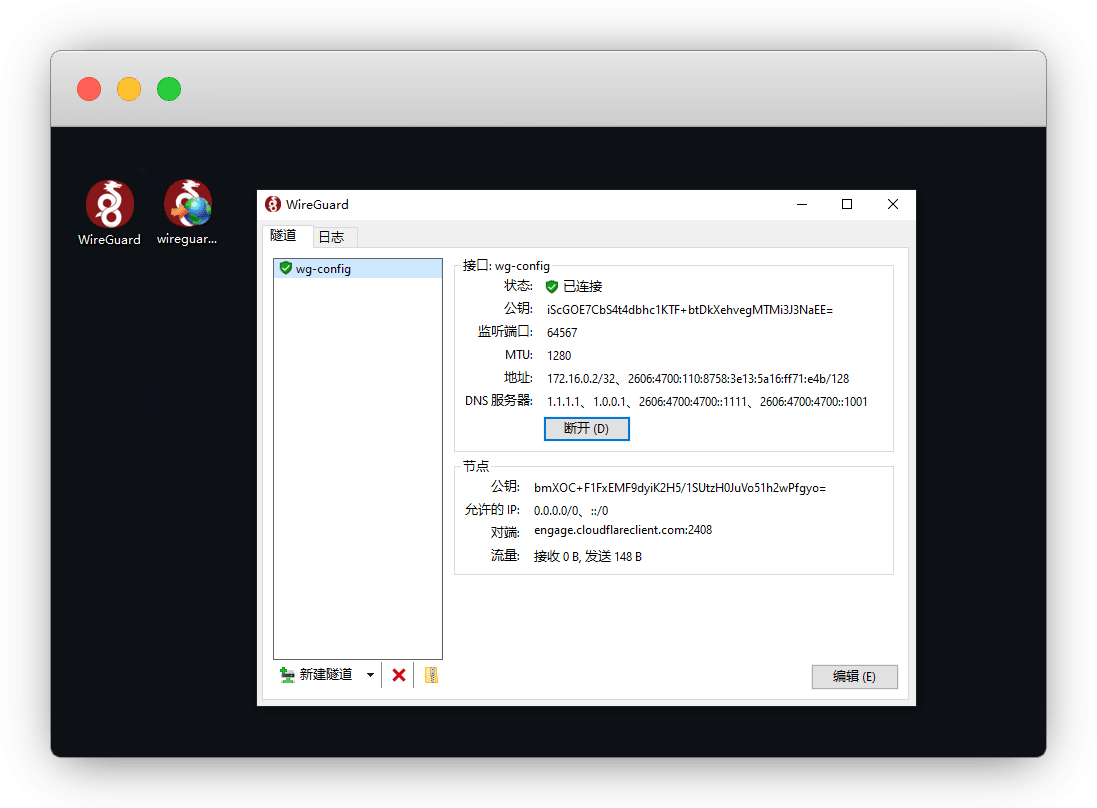Click the add tunnel icon beside 新建隧道
The width and height of the screenshot is (1097, 808).
(x=287, y=675)
